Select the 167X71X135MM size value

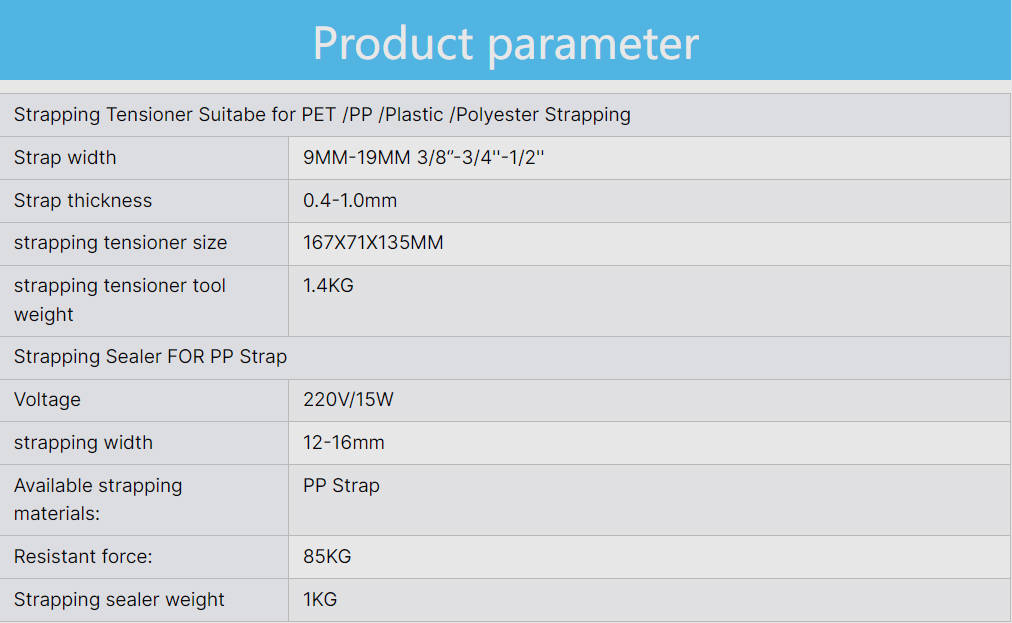(x=373, y=243)
